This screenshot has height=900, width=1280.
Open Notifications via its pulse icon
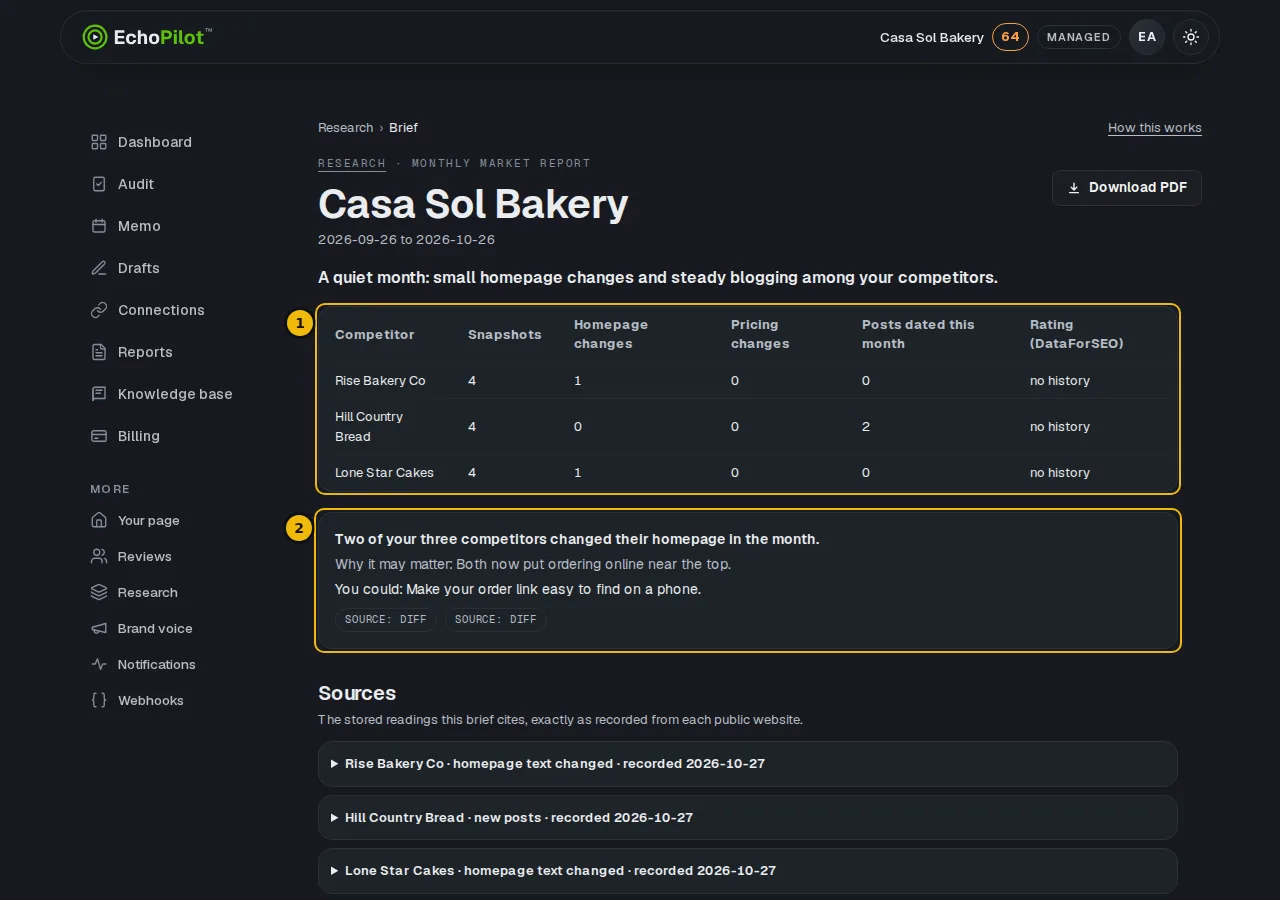tap(99, 664)
